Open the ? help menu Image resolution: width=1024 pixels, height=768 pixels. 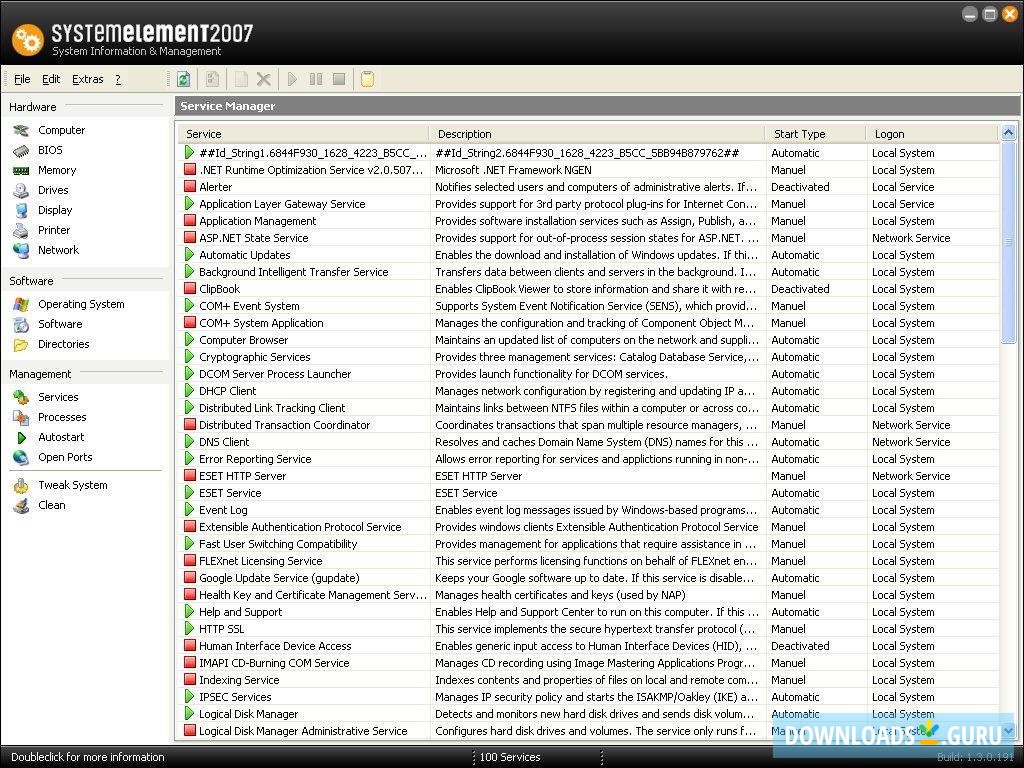(x=118, y=79)
